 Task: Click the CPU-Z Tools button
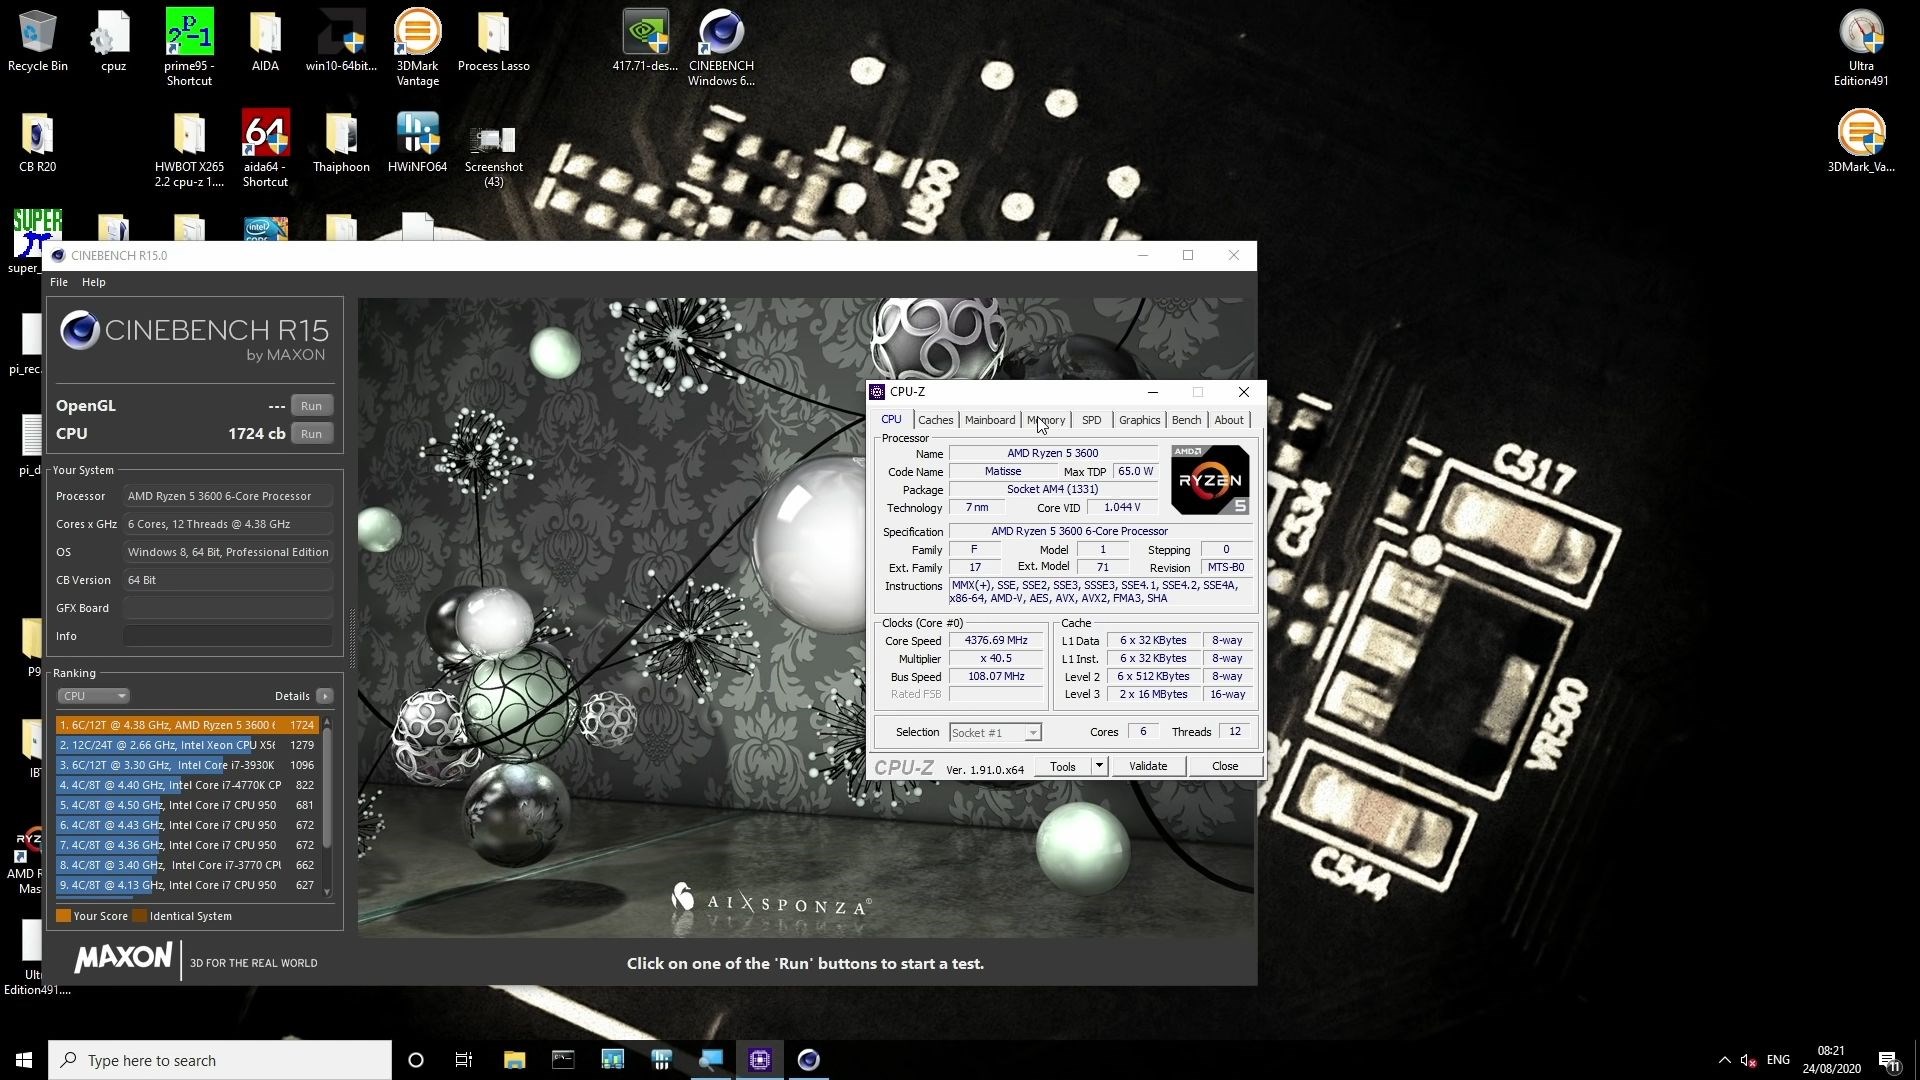(1062, 767)
